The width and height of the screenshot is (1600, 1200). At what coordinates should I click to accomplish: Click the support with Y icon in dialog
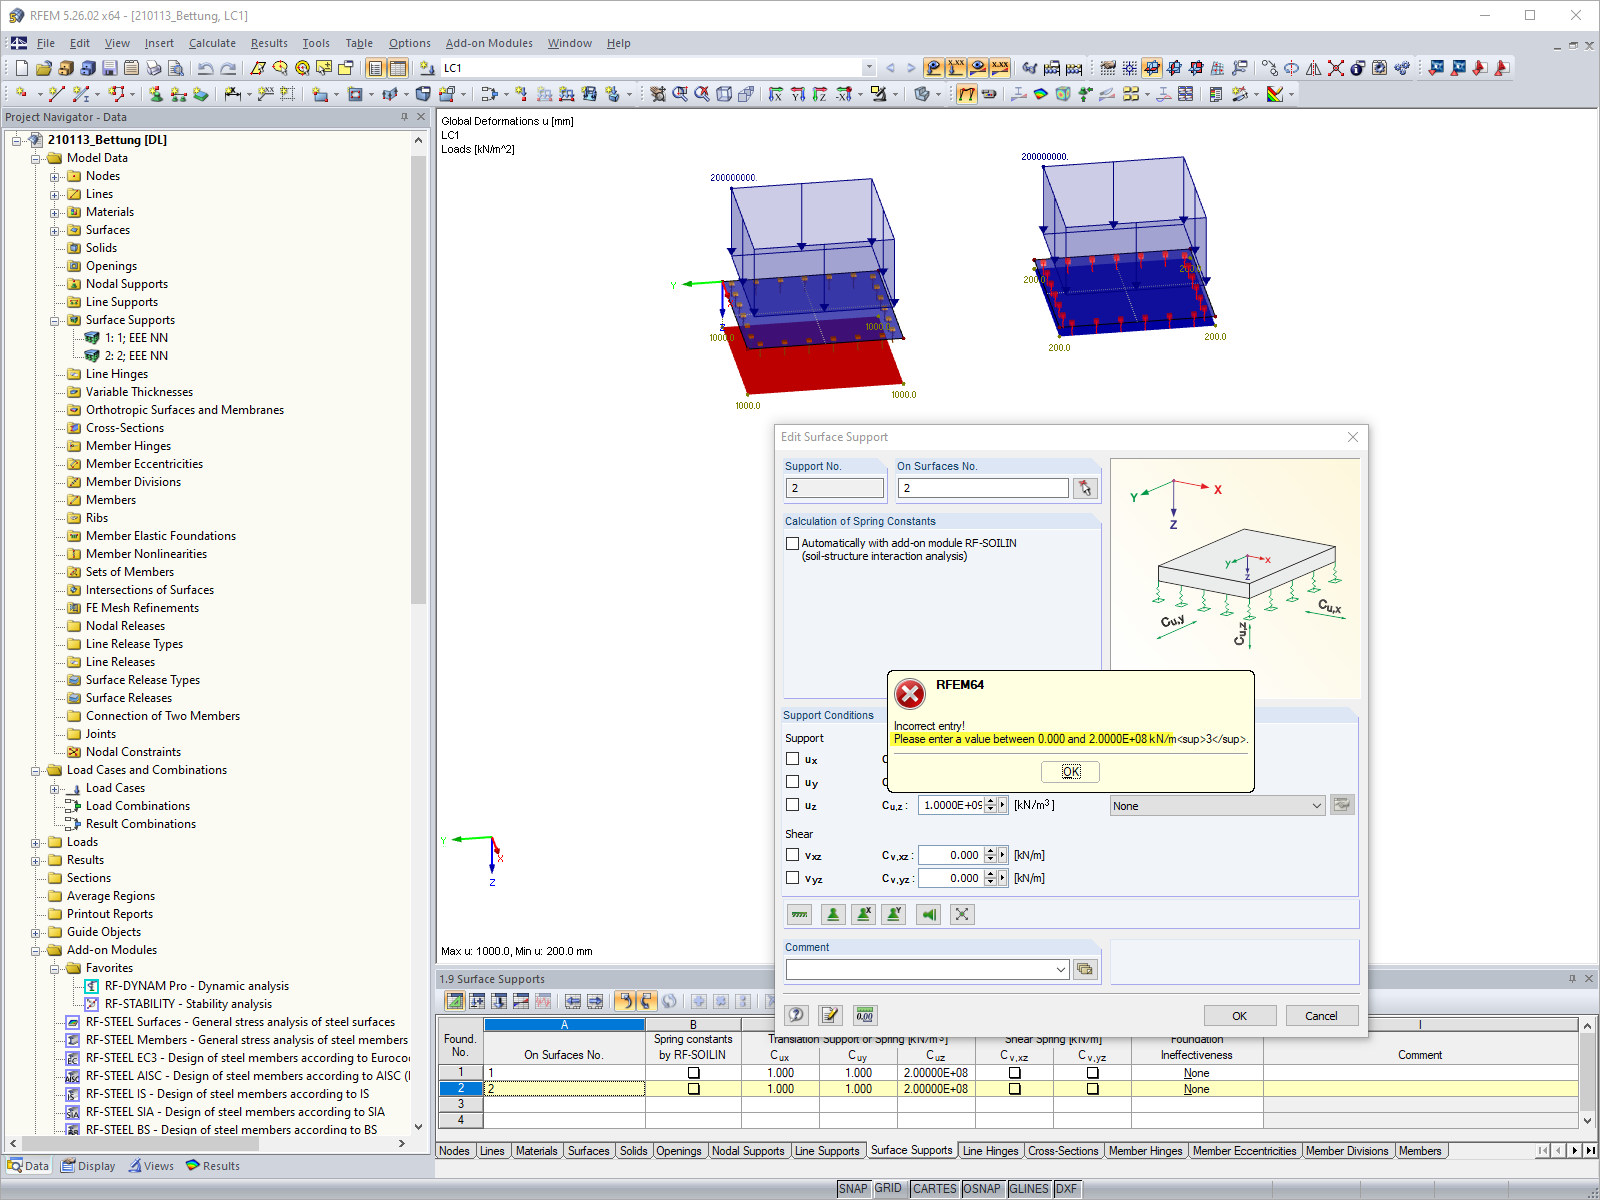(894, 914)
